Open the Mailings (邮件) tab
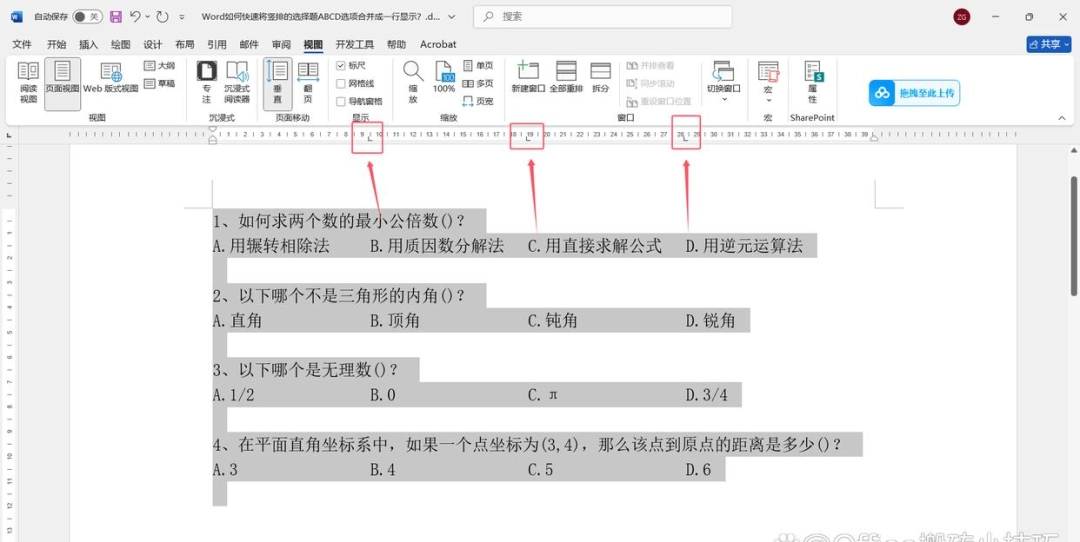Viewport: 1080px width, 542px height. (249, 44)
